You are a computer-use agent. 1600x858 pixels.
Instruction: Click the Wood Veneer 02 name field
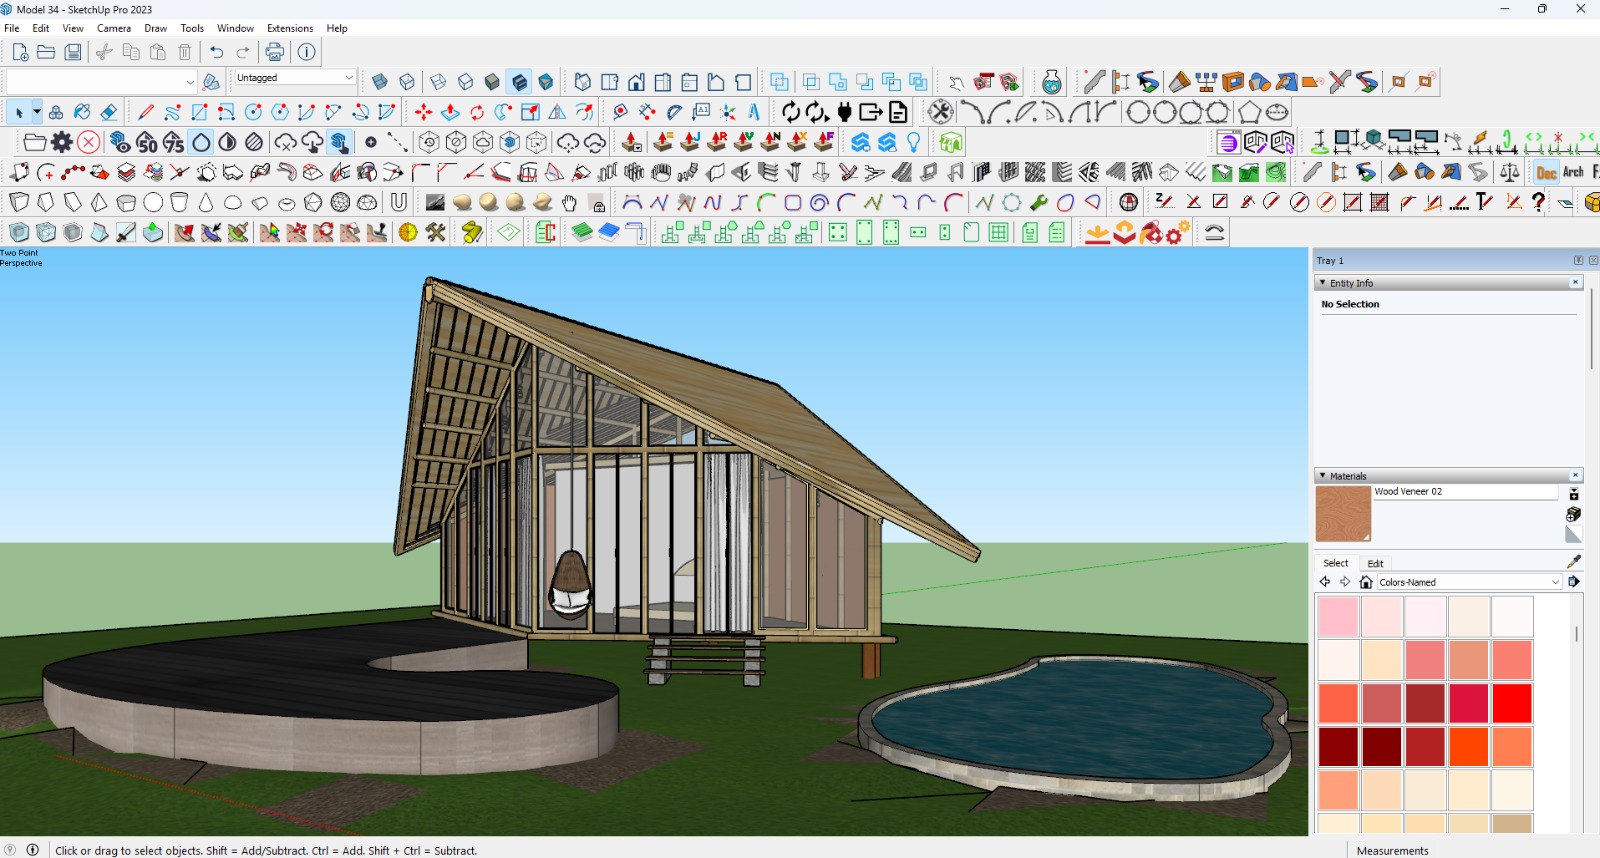1465,492
